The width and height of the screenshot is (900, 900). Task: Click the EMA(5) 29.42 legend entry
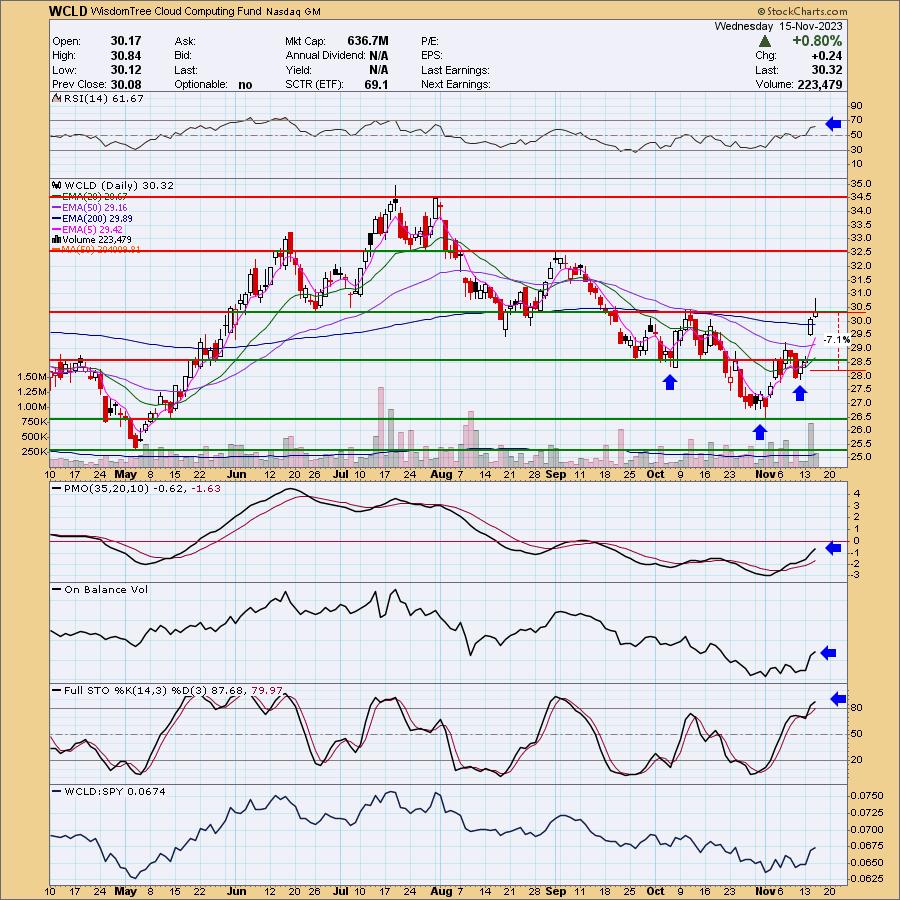click(92, 229)
